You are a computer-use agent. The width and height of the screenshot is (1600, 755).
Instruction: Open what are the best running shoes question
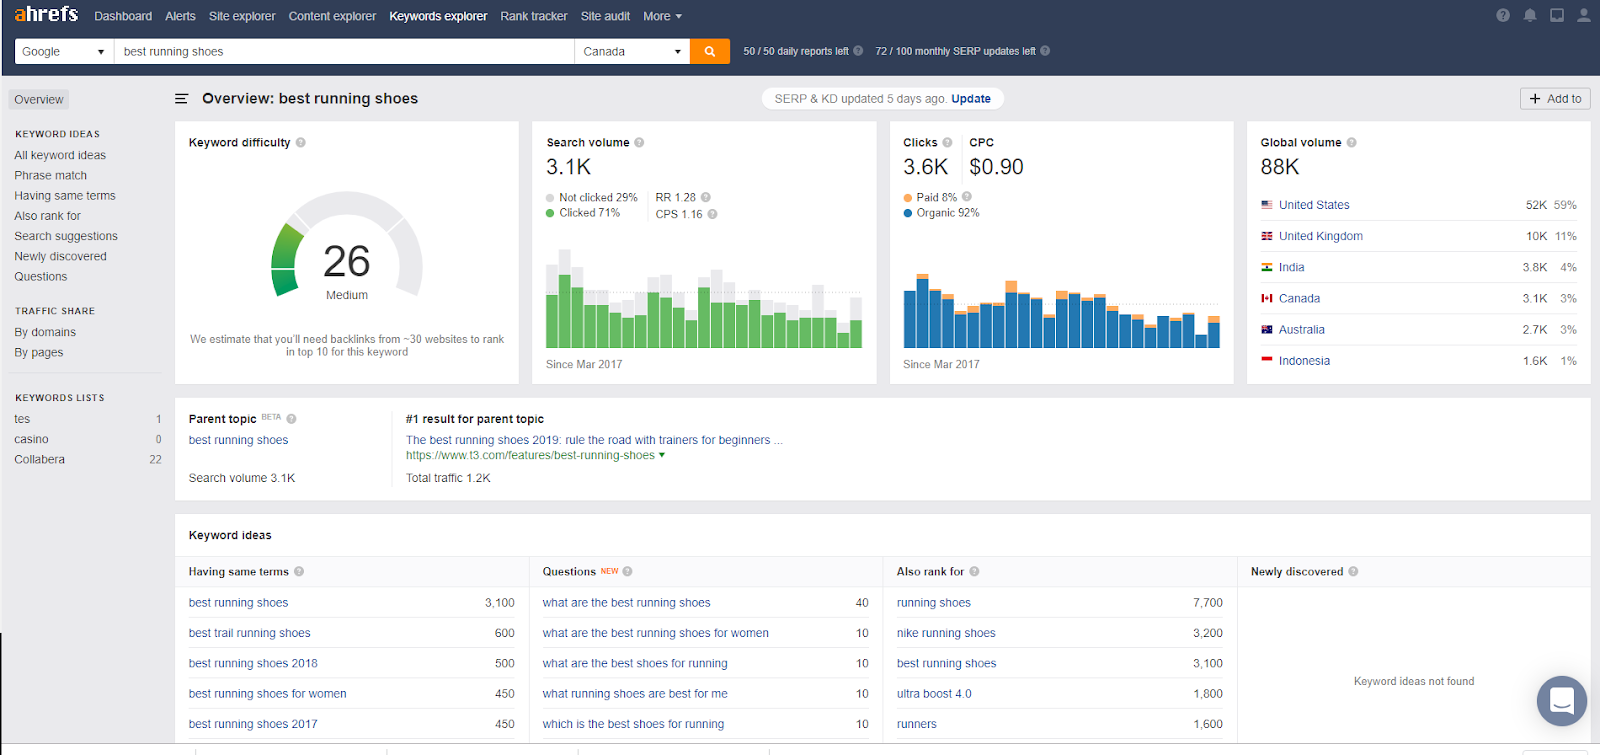click(626, 603)
